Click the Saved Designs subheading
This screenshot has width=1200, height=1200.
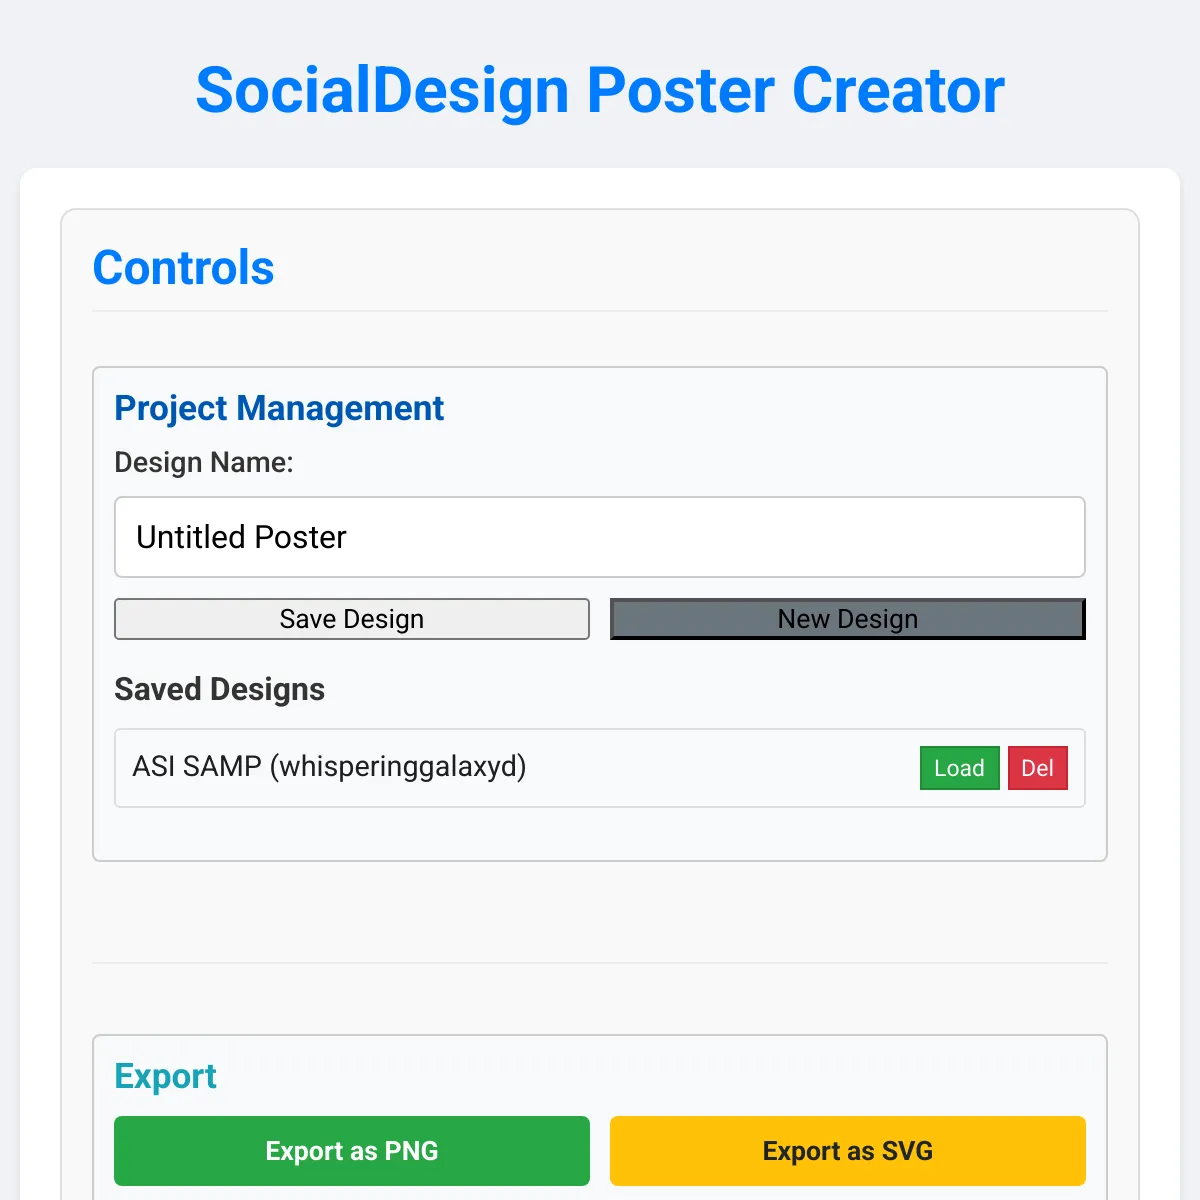pyautogui.click(x=220, y=690)
